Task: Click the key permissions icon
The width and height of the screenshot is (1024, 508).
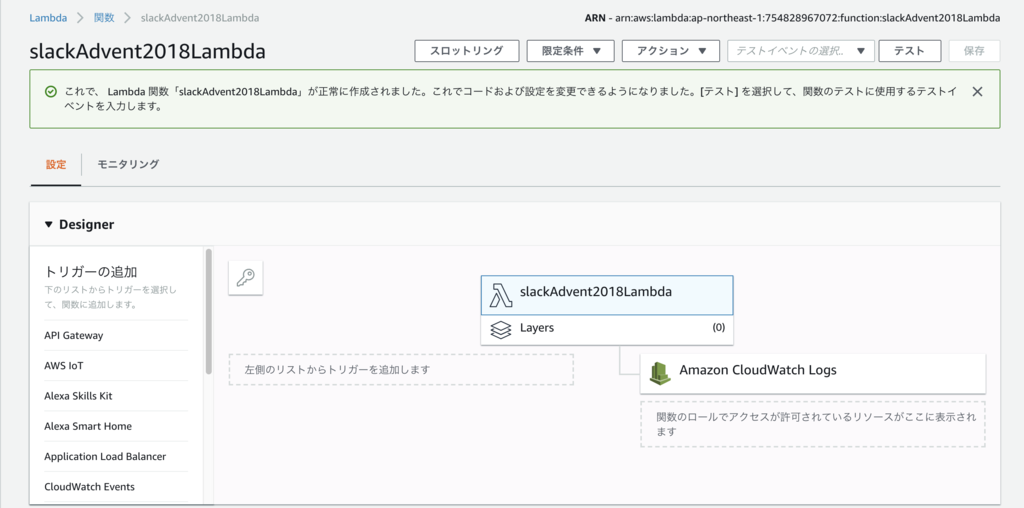Action: tap(246, 278)
